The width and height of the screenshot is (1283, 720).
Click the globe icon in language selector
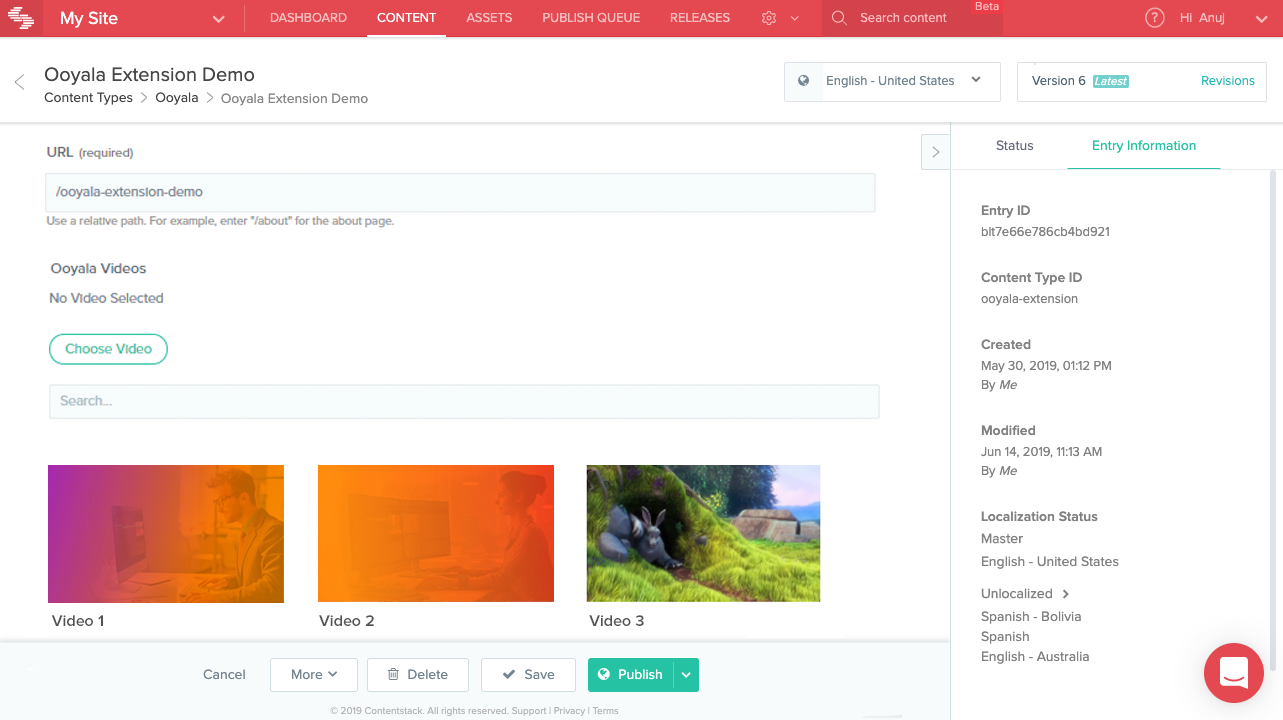(803, 81)
